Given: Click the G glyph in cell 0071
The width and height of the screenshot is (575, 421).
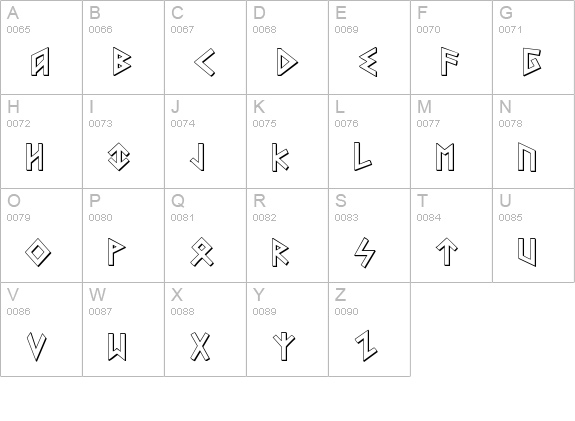Looking at the screenshot, I should [x=532, y=62].
